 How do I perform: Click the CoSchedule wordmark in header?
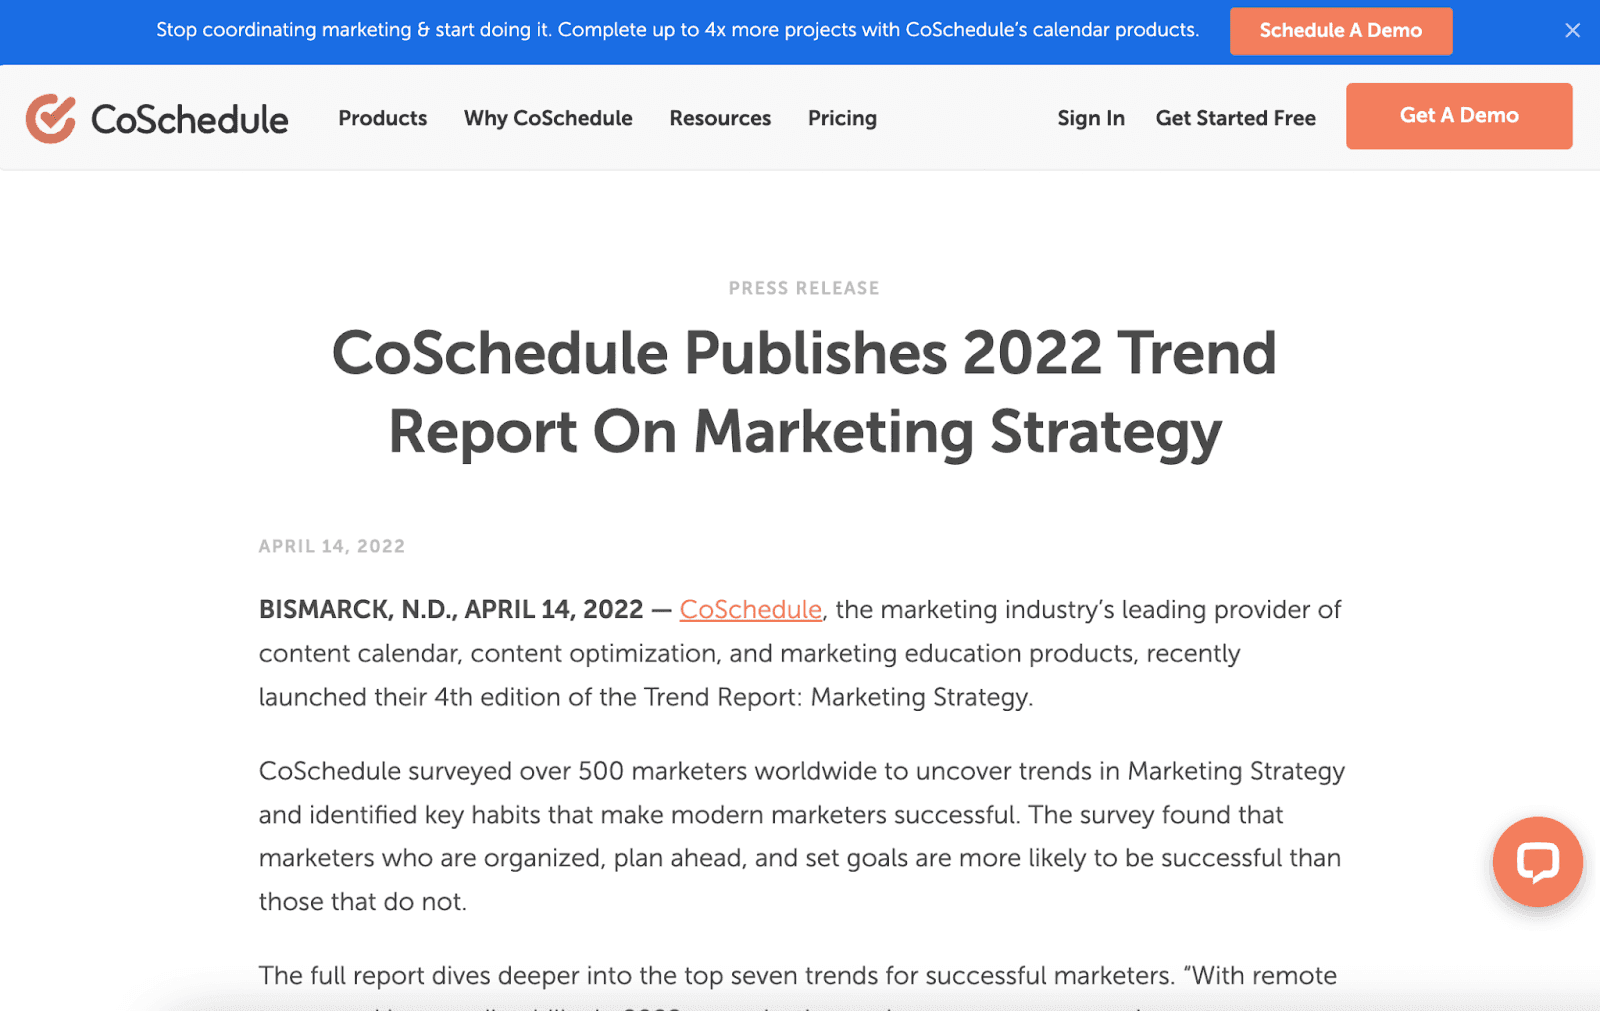pos(190,120)
